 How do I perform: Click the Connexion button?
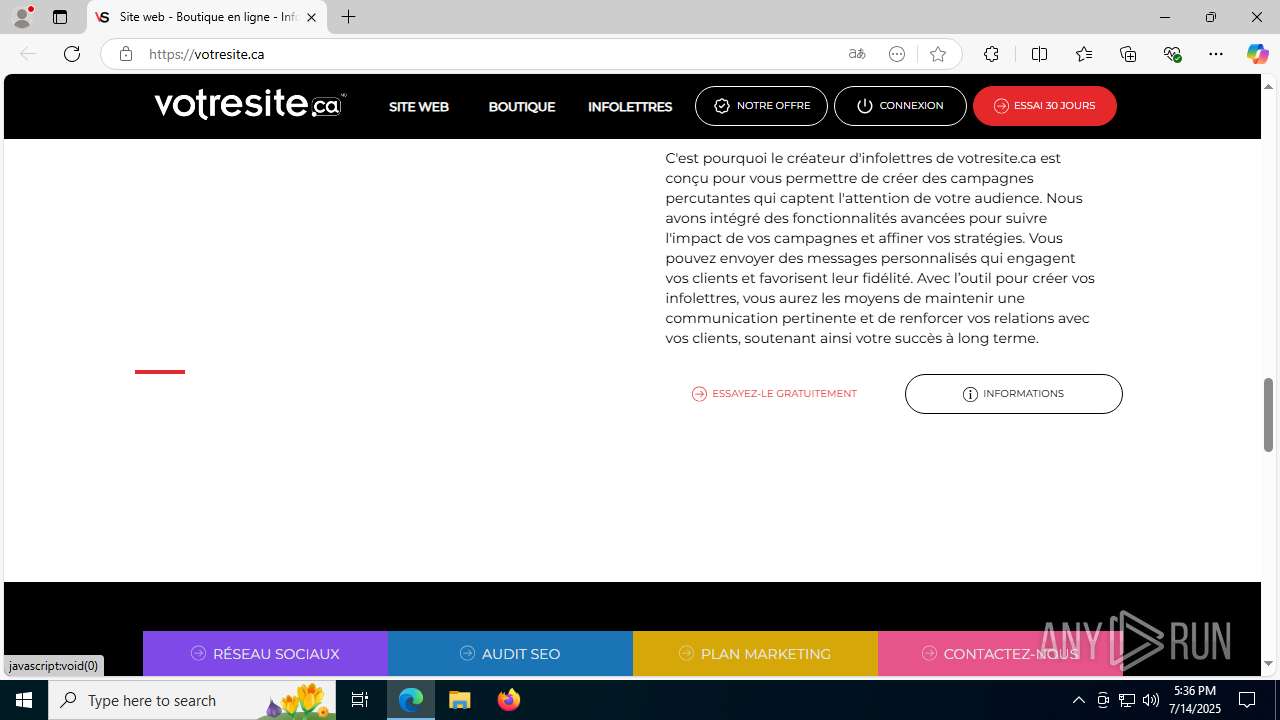[900, 106]
